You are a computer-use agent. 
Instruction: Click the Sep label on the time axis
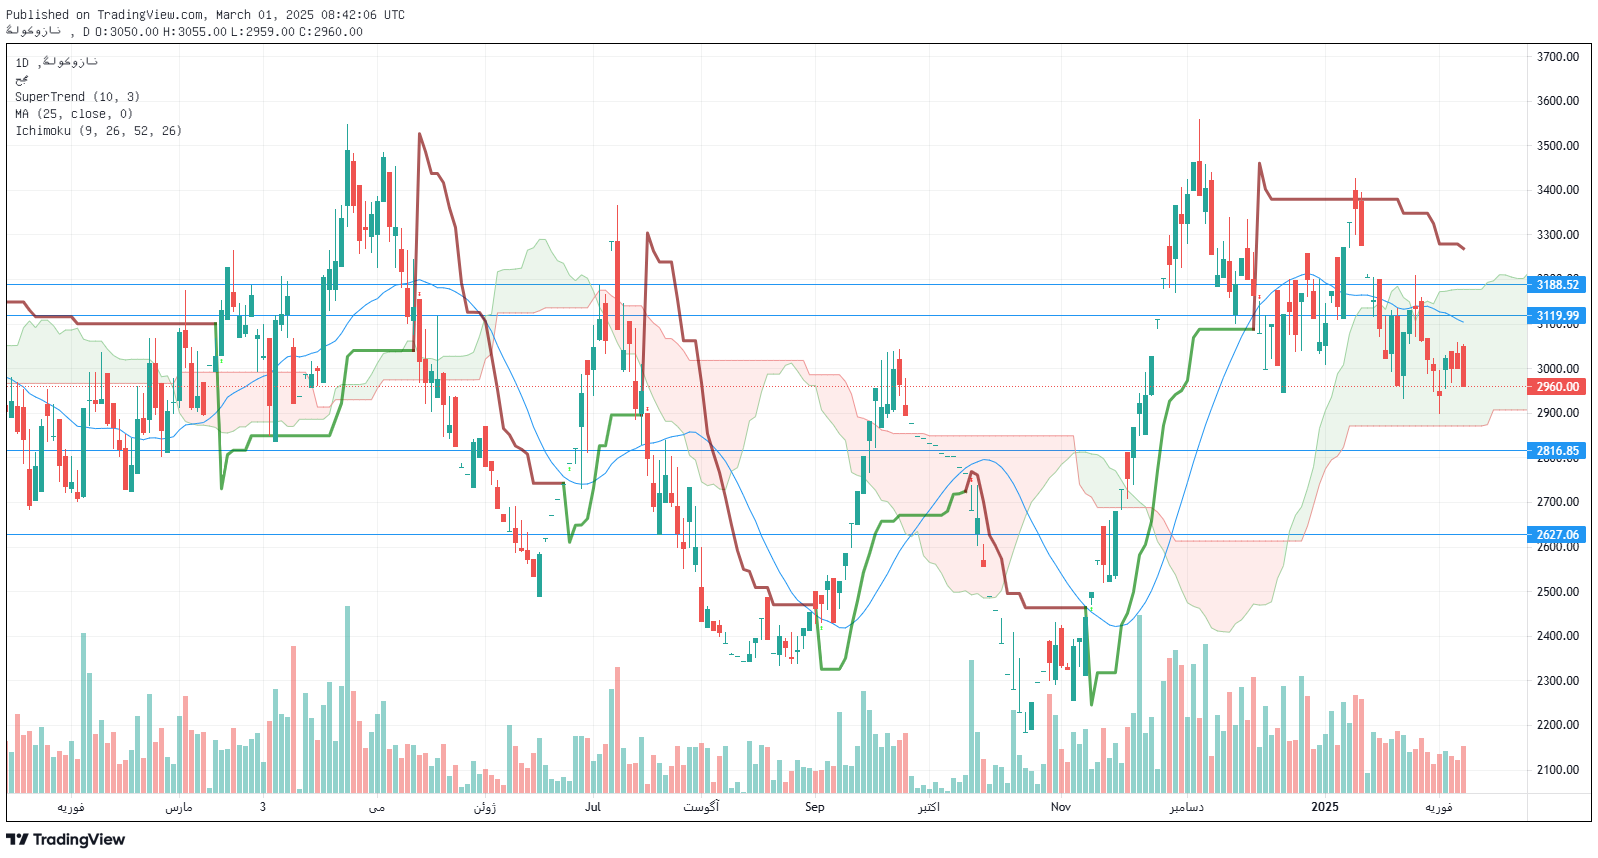815,807
